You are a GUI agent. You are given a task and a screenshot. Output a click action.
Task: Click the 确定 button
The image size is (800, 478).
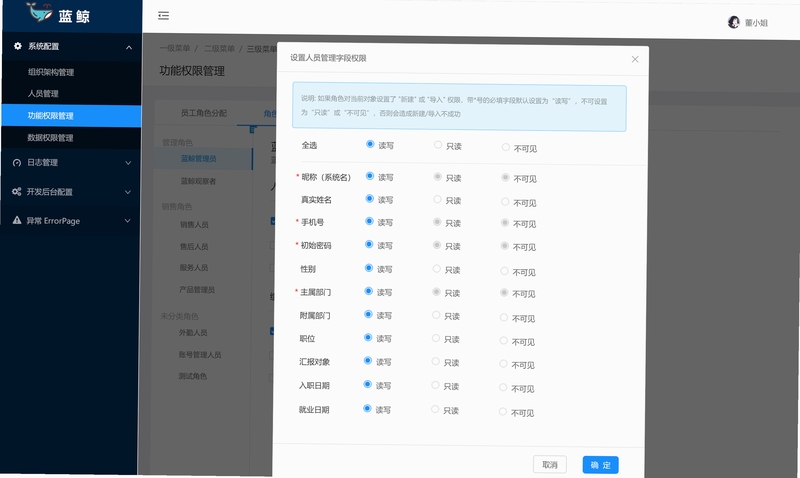click(x=601, y=465)
